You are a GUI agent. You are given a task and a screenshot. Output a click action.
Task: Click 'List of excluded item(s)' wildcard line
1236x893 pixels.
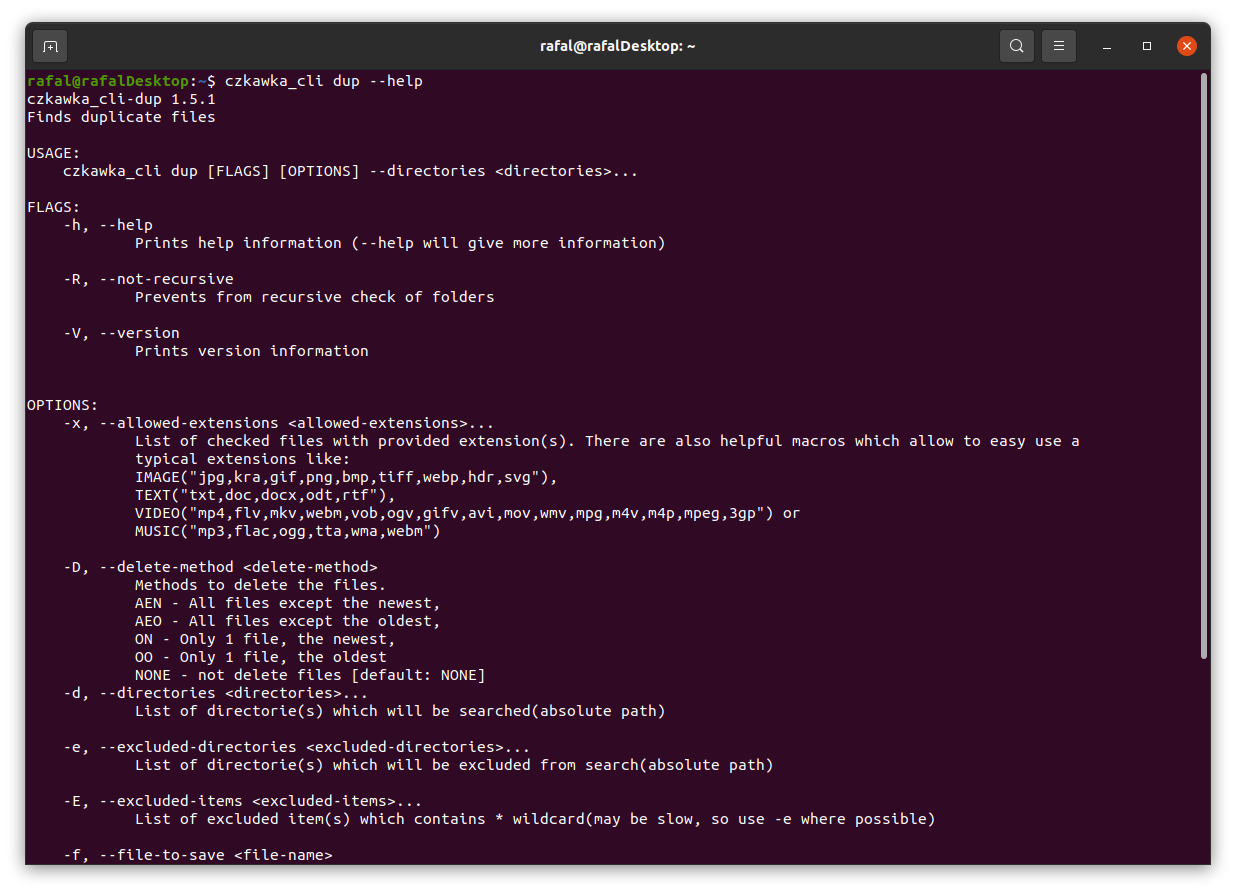[535, 819]
